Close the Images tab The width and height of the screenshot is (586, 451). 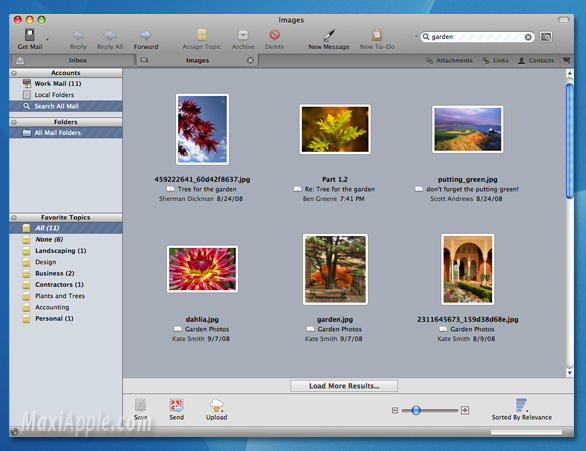tap(250, 60)
